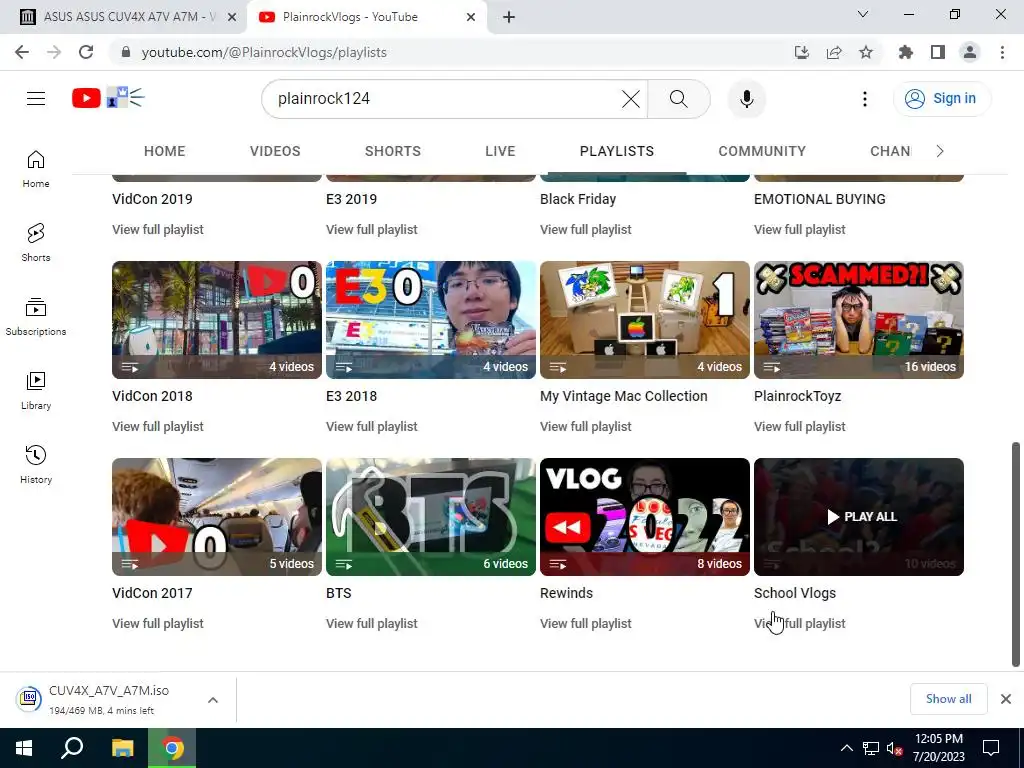Click the Chrome taskbar icon
The width and height of the screenshot is (1024, 768).
pyautogui.click(x=172, y=748)
